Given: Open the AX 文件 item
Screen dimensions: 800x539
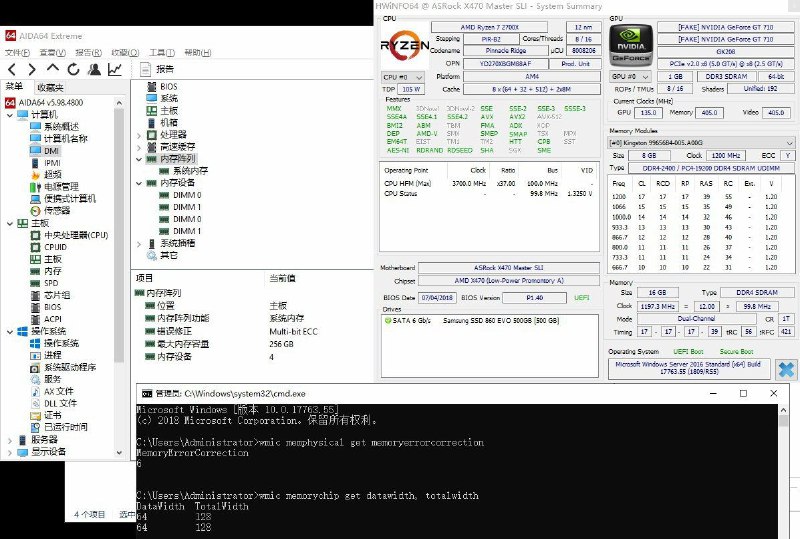Looking at the screenshot, I should [59, 391].
